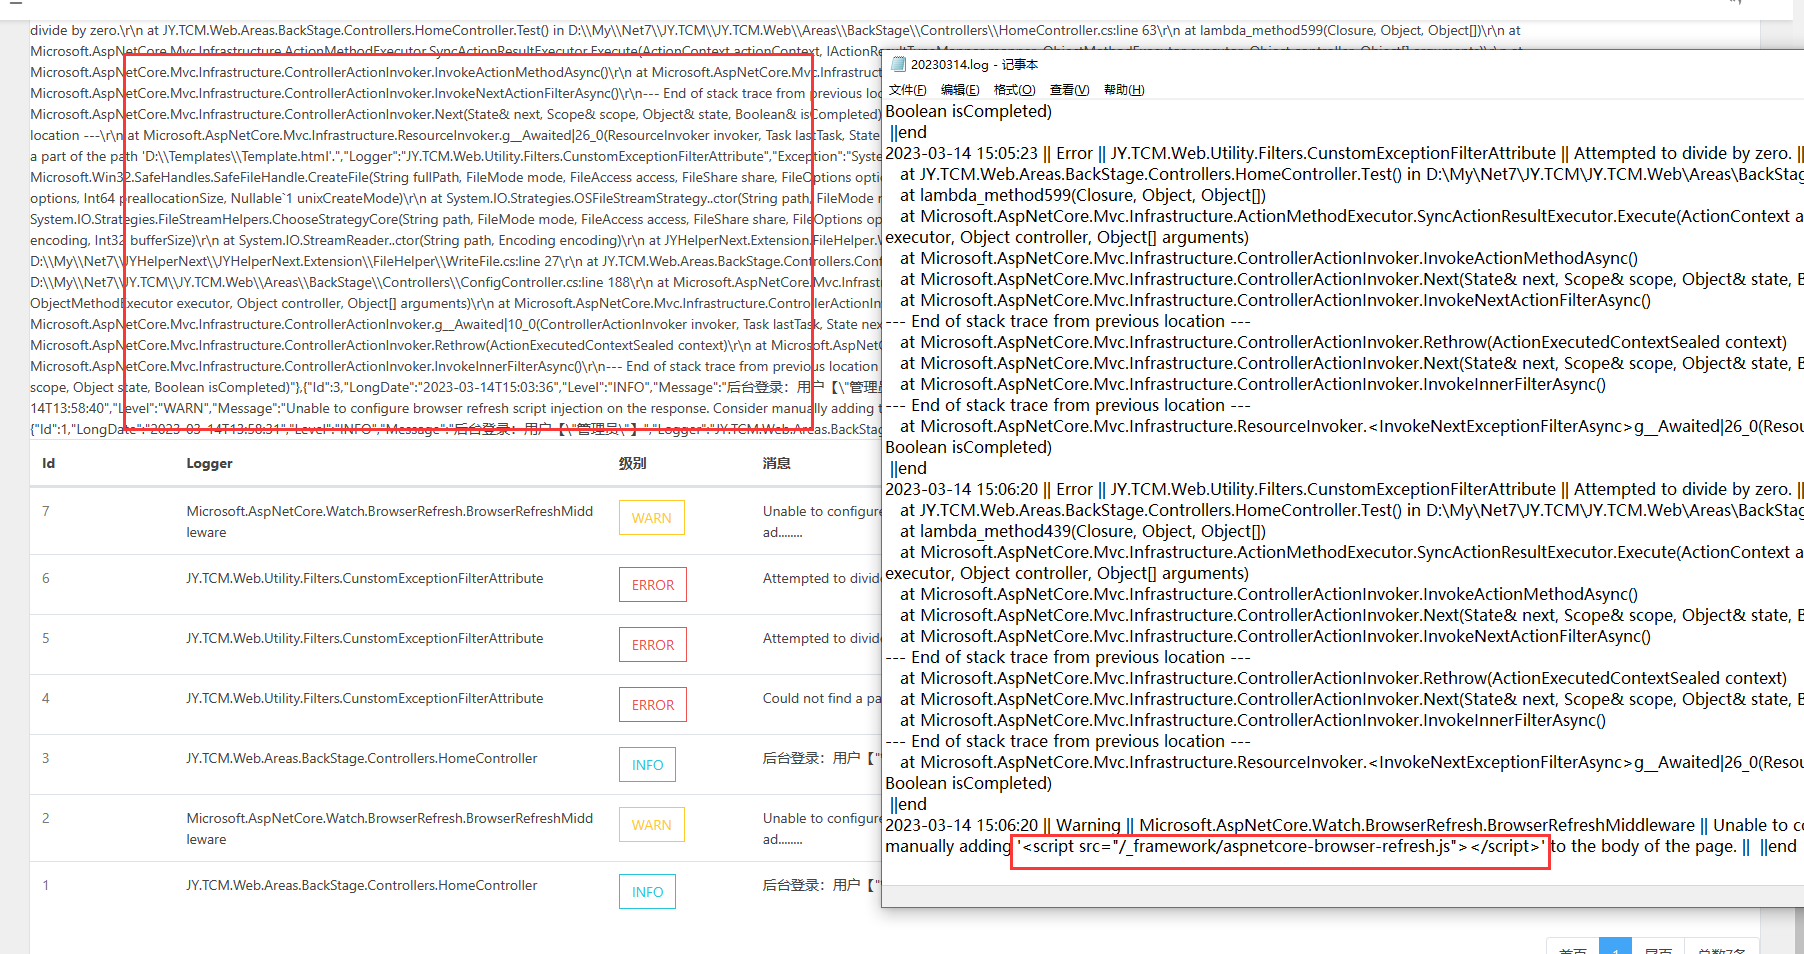This screenshot has width=1804, height=954.
Task: Click the ERROR badge in row 5
Action: (x=652, y=645)
